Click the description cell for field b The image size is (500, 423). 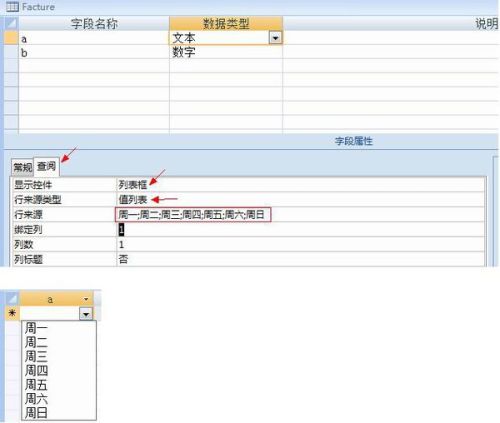[x=391, y=52]
